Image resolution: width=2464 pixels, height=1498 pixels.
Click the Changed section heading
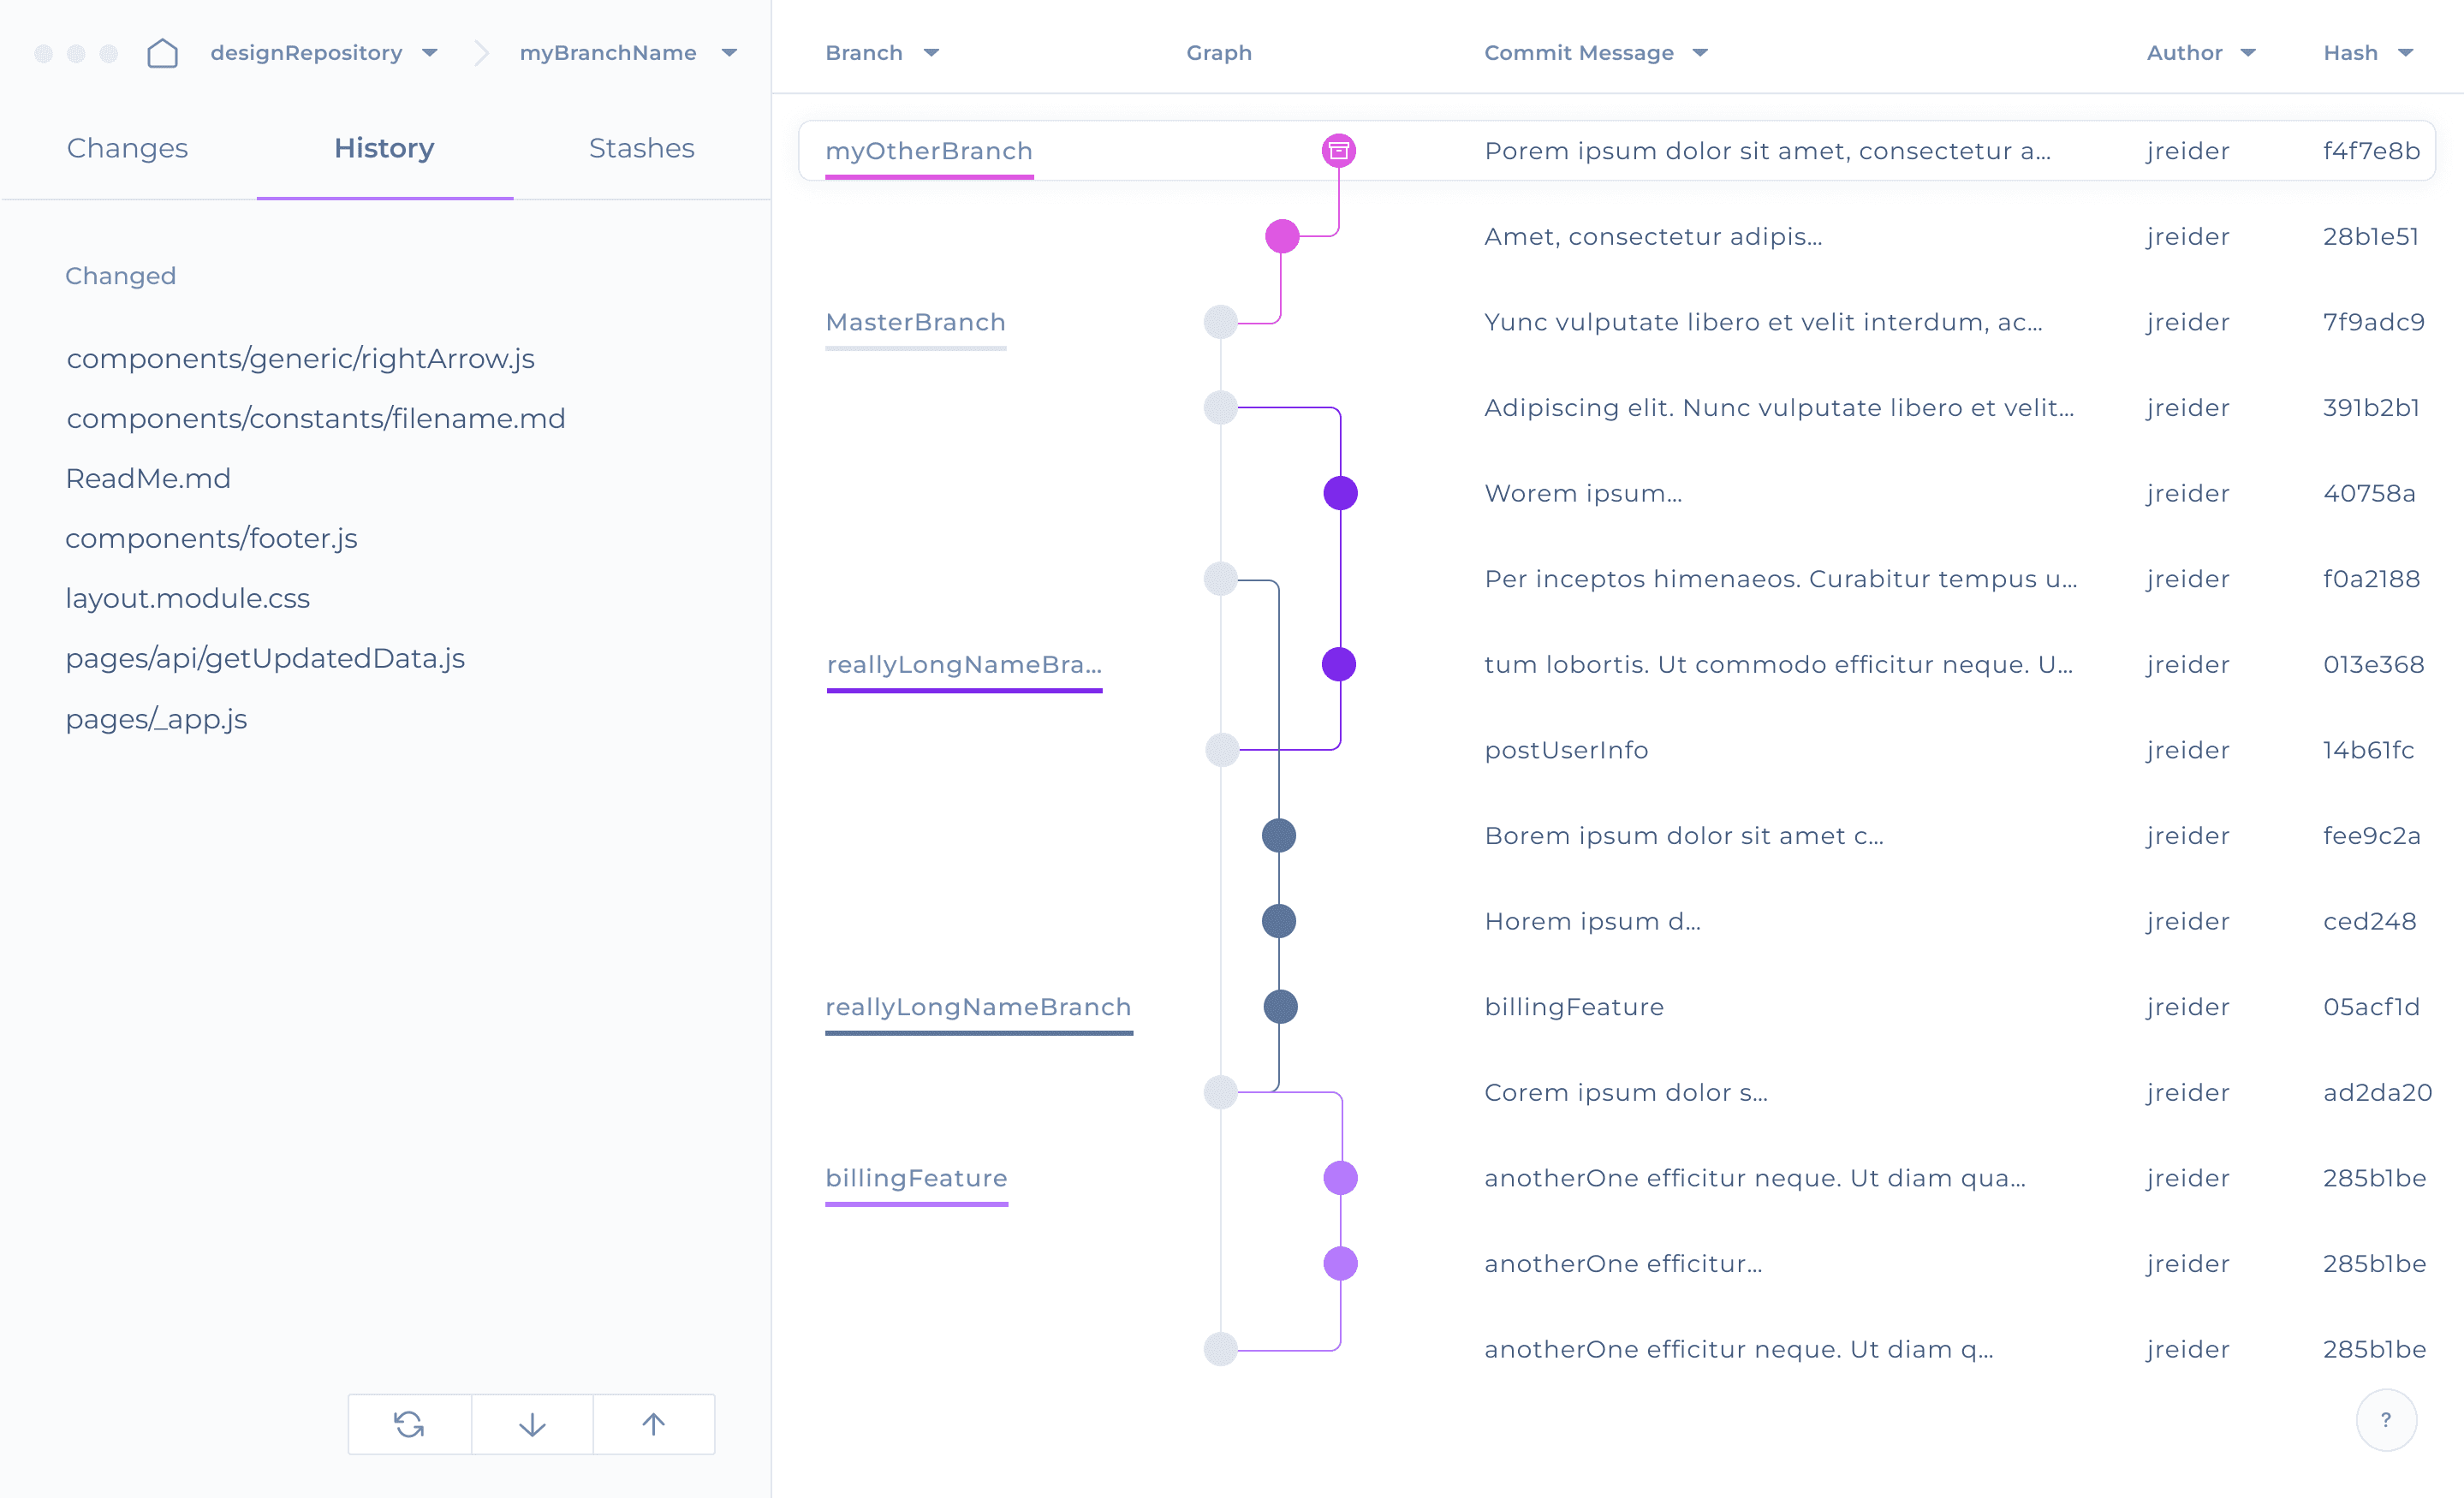120,276
